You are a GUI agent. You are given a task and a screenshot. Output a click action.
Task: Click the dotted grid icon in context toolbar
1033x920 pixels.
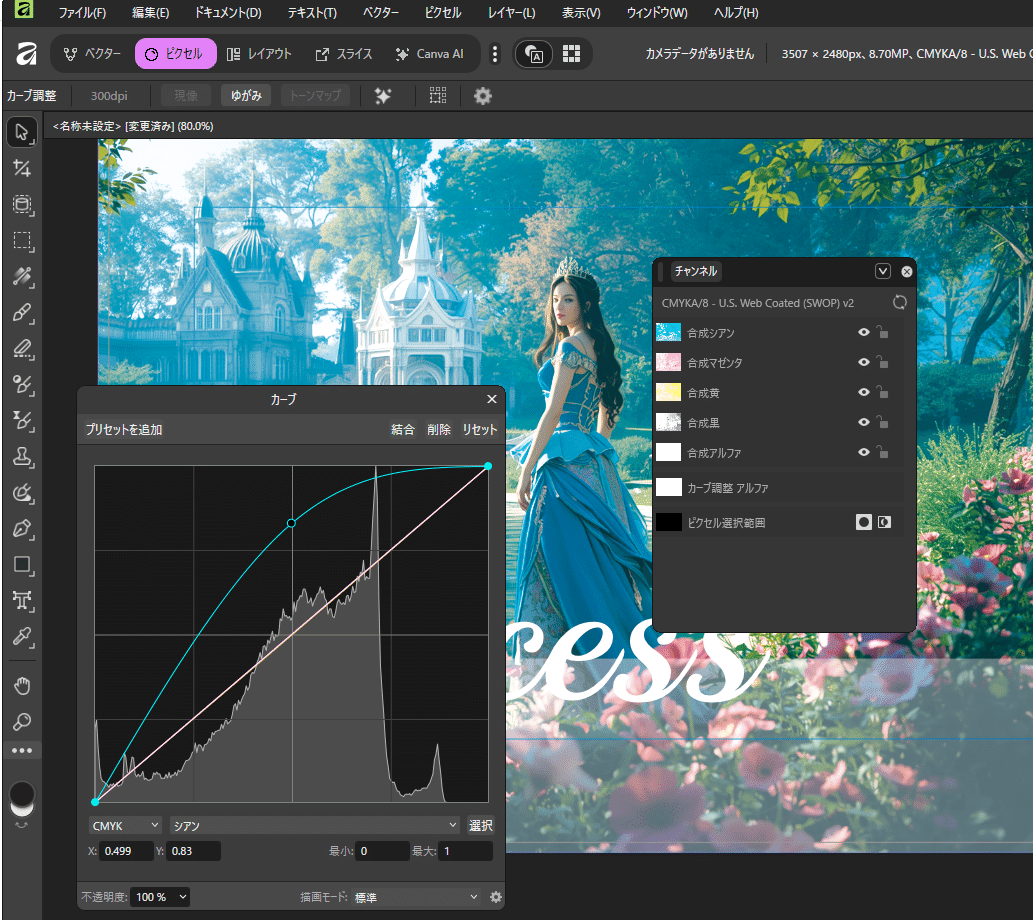click(438, 96)
